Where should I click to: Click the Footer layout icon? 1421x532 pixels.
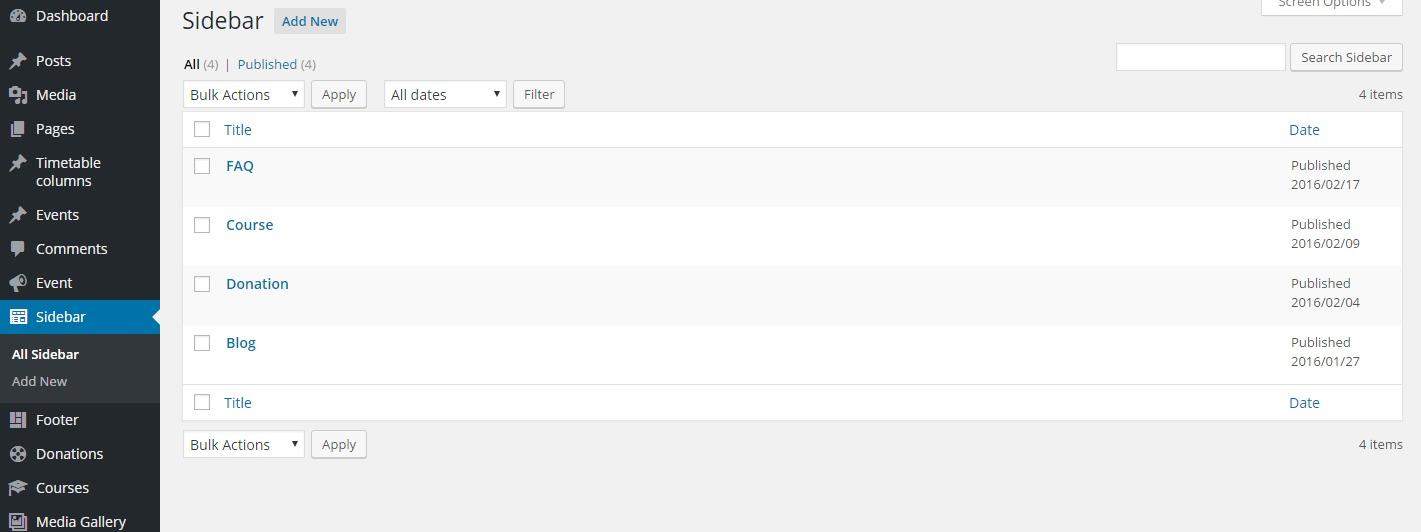[x=18, y=420]
